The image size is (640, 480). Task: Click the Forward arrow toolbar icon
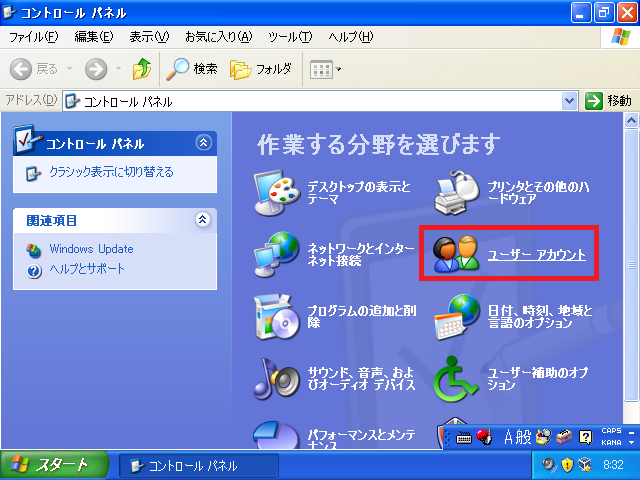tap(96, 69)
